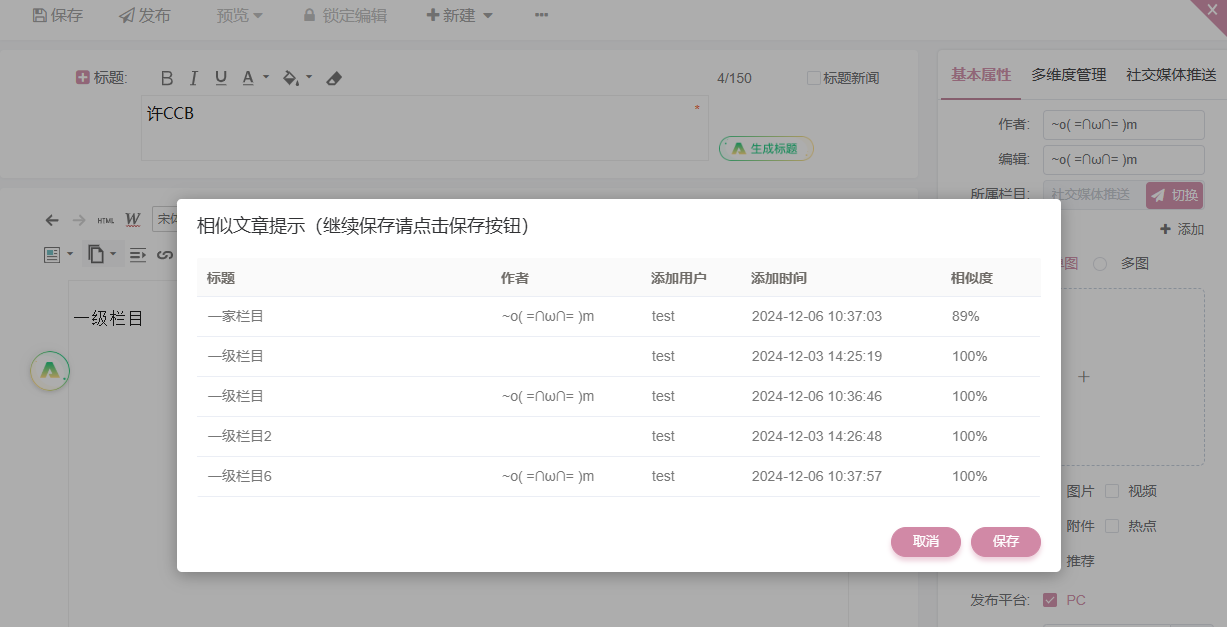1227x627 pixels.
Task: Toggle italic formatting for the title
Action: pyautogui.click(x=194, y=78)
